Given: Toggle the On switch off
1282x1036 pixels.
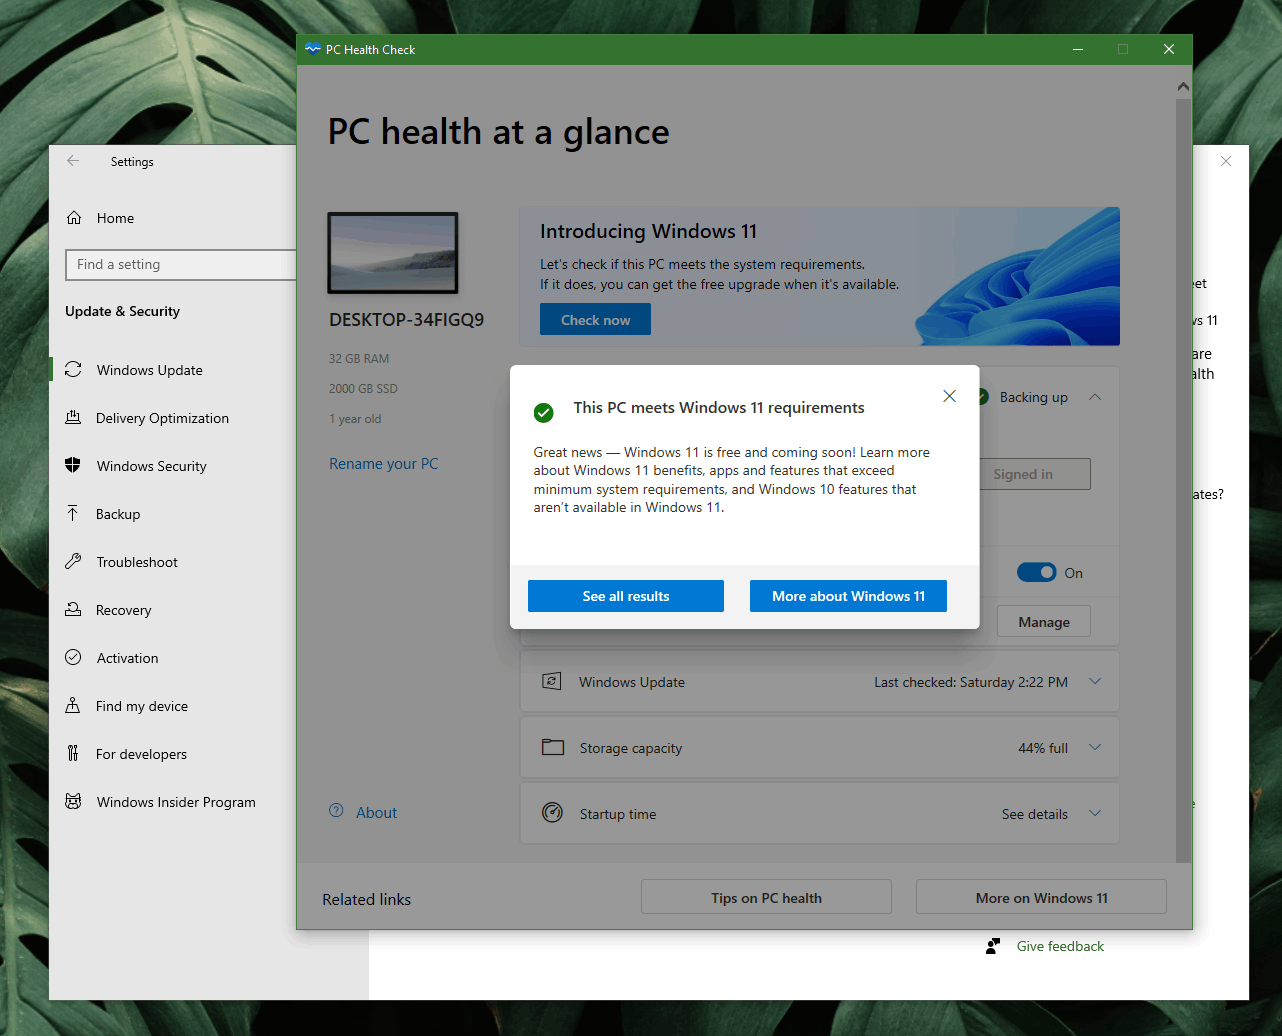Looking at the screenshot, I should pos(1036,573).
